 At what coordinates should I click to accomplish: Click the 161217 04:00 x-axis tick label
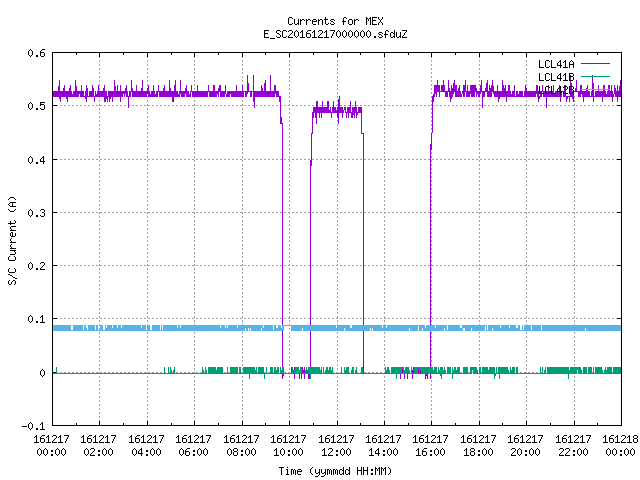coord(146,446)
